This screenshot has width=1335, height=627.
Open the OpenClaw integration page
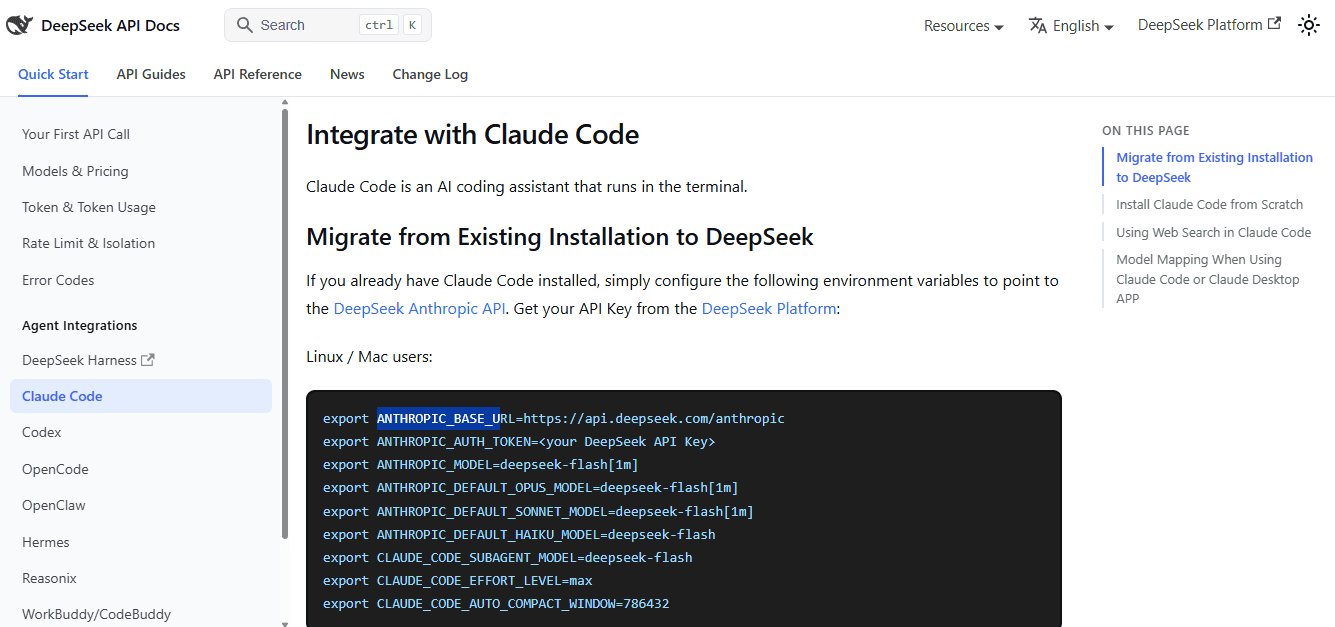(54, 505)
